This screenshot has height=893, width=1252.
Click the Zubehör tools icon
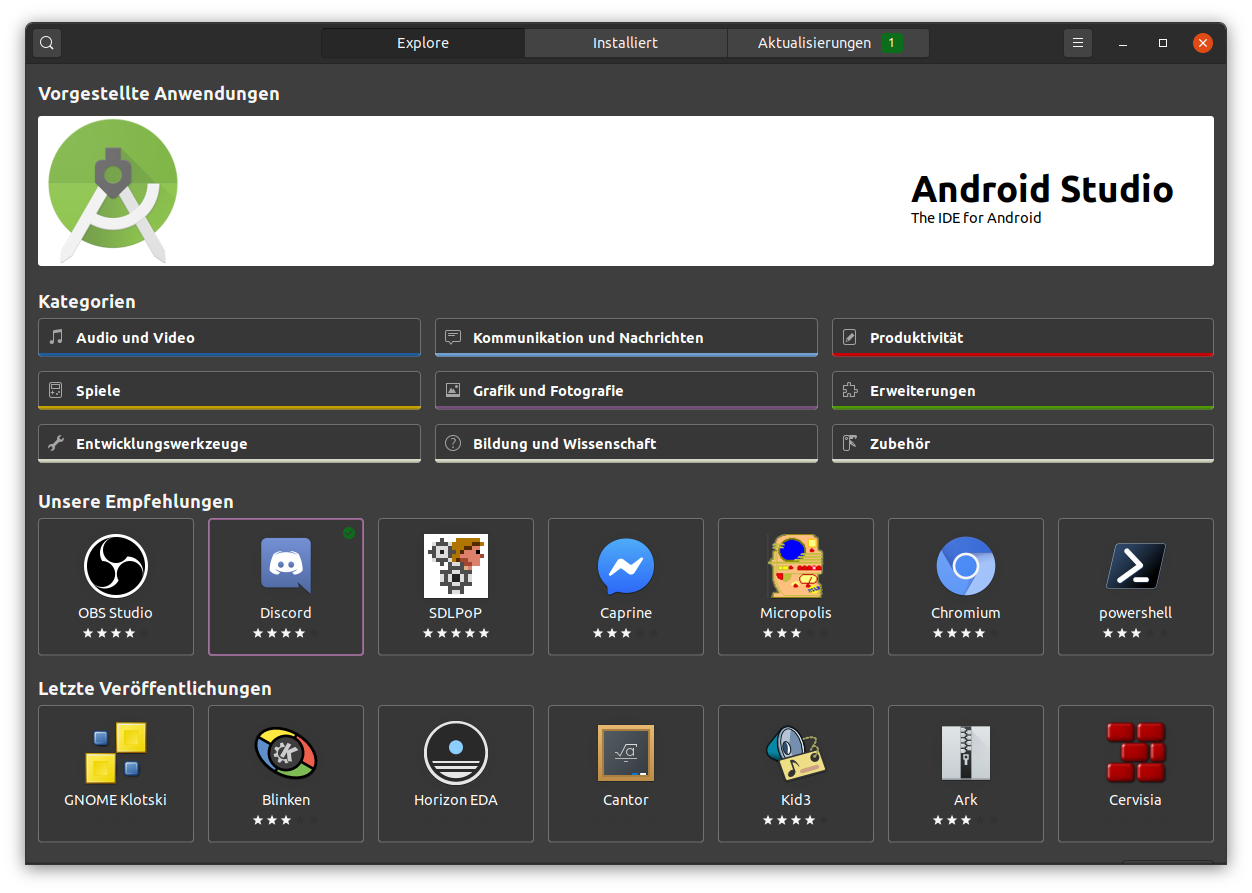(x=850, y=443)
